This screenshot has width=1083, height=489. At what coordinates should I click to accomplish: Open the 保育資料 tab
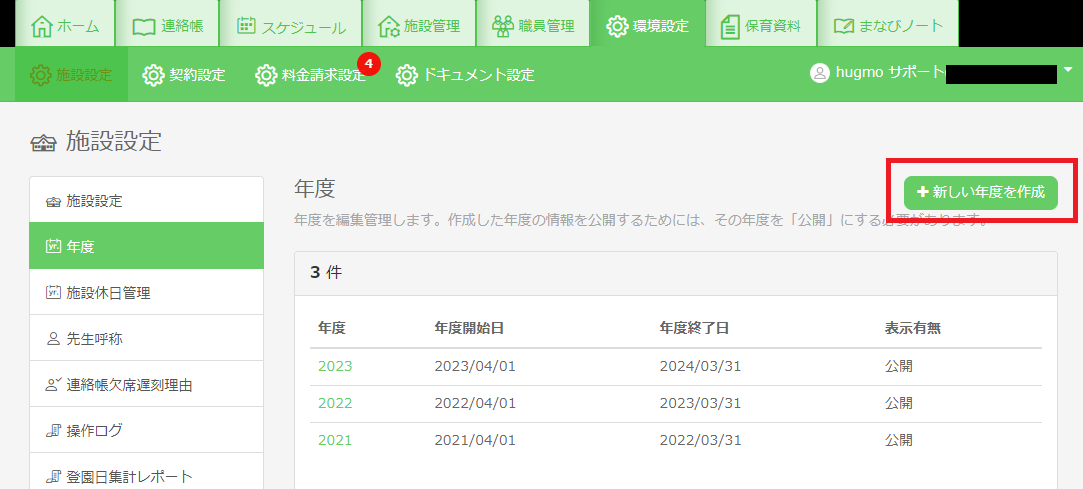point(760,23)
